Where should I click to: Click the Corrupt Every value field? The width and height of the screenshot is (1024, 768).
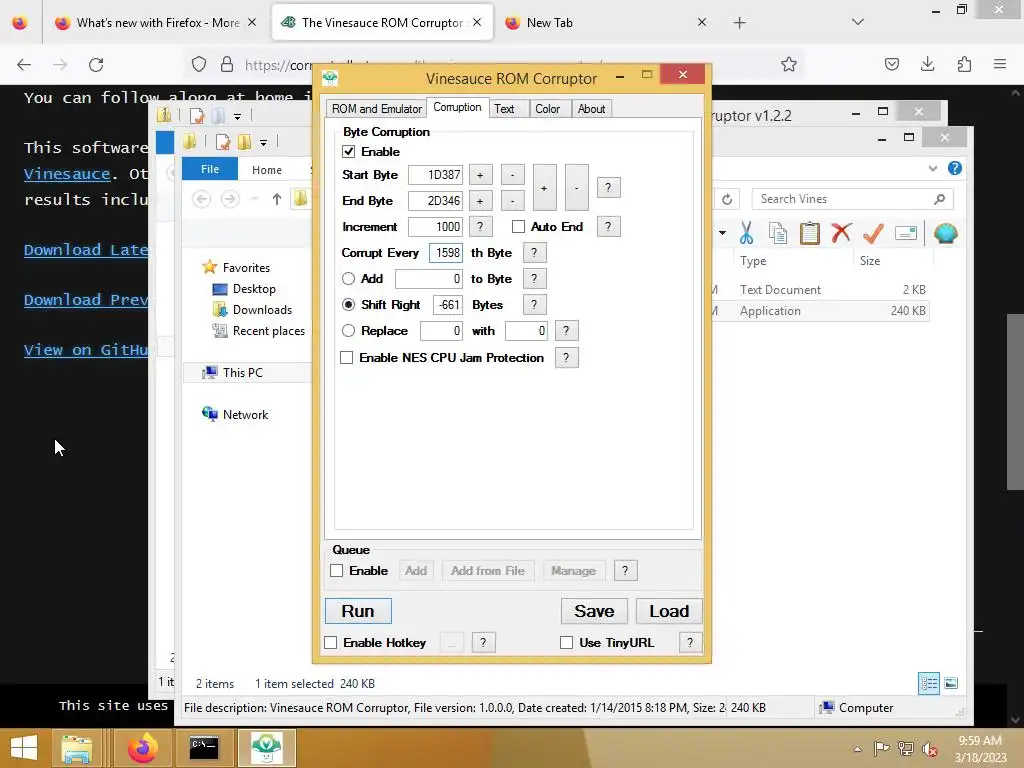pyautogui.click(x=445, y=253)
